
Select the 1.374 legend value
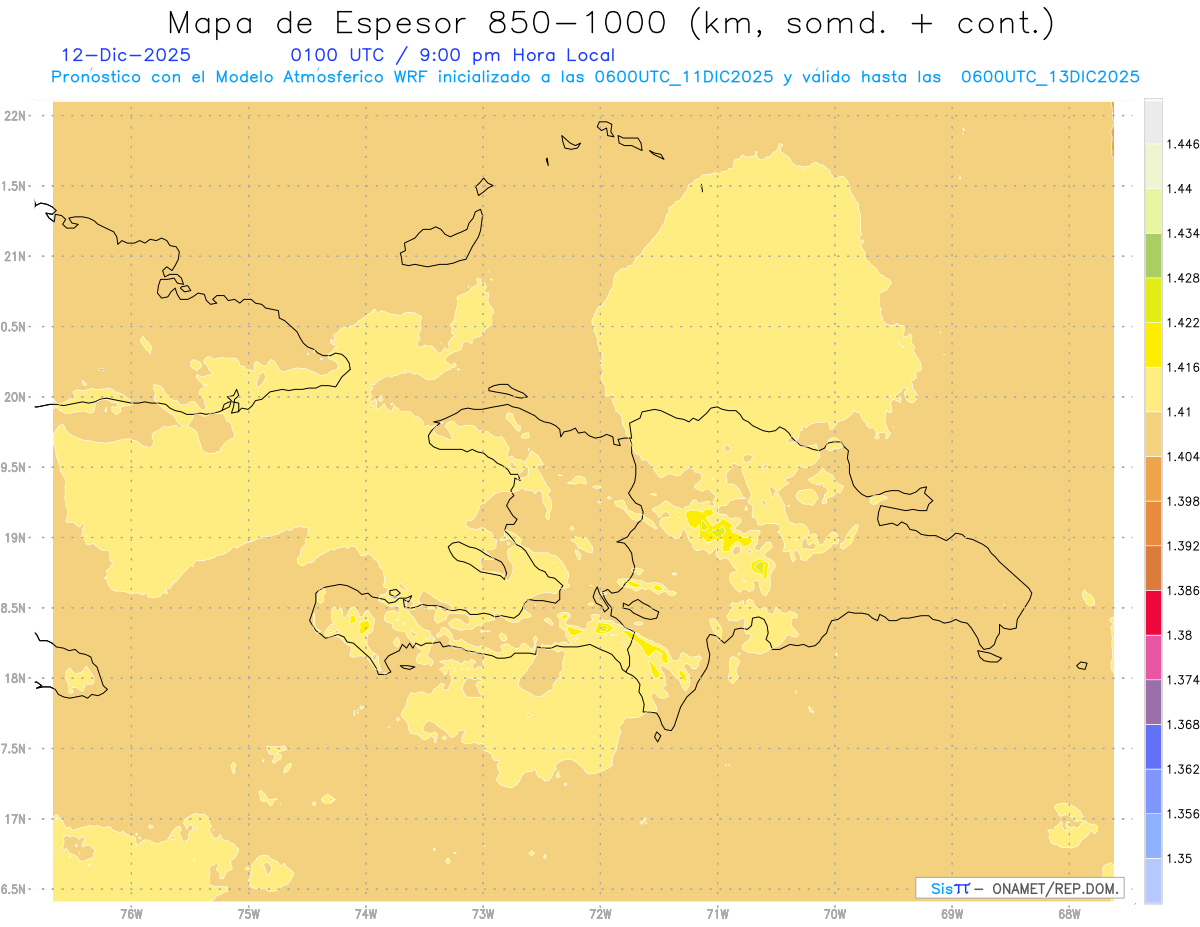click(1185, 679)
